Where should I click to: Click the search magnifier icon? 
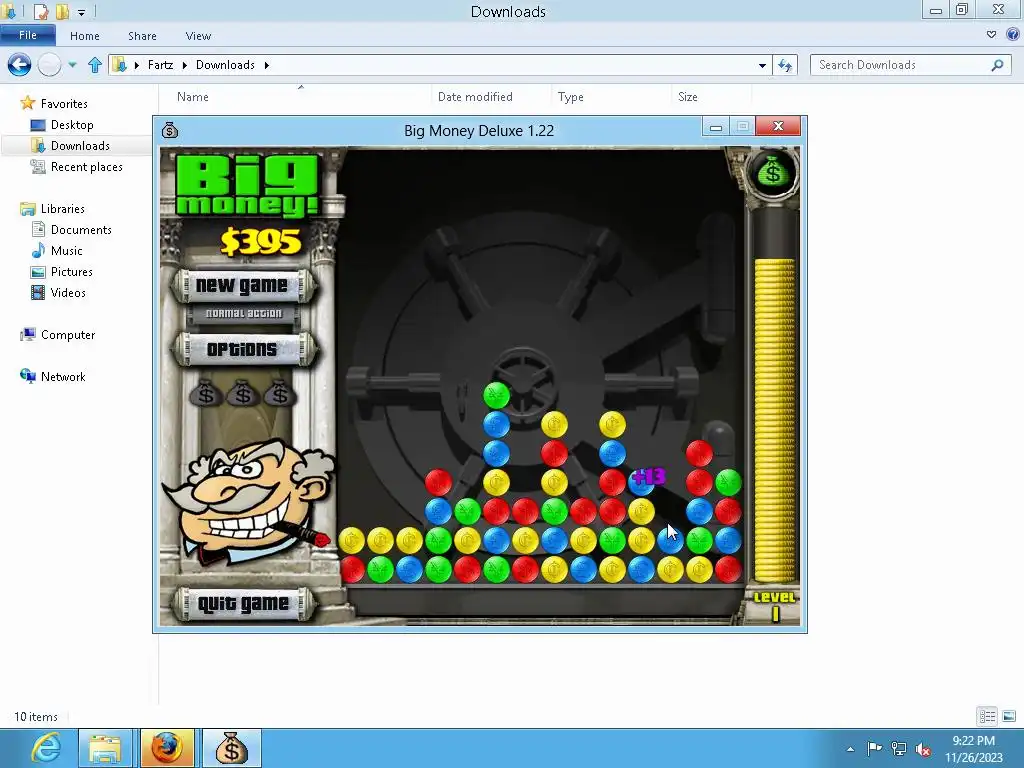pos(997,65)
